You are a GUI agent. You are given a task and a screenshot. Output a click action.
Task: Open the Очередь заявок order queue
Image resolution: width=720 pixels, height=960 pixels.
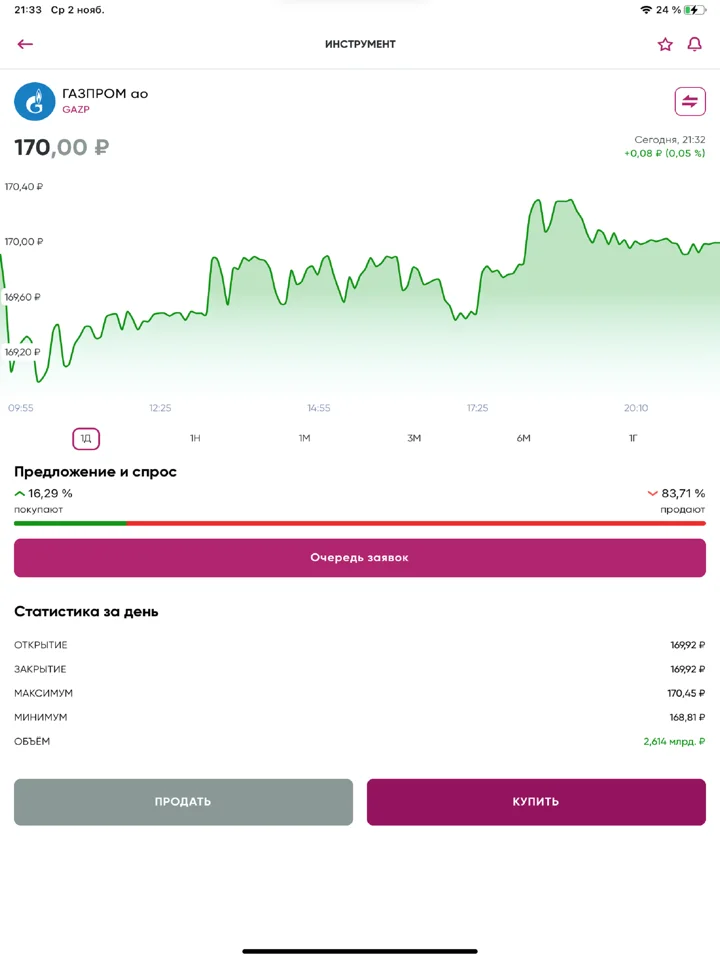pyautogui.click(x=360, y=558)
